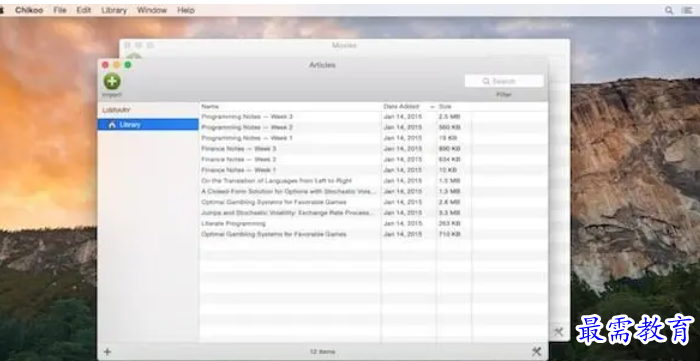The image size is (700, 361).
Task: Click the date cell of Programming Notes Week 3
Action: (403, 116)
